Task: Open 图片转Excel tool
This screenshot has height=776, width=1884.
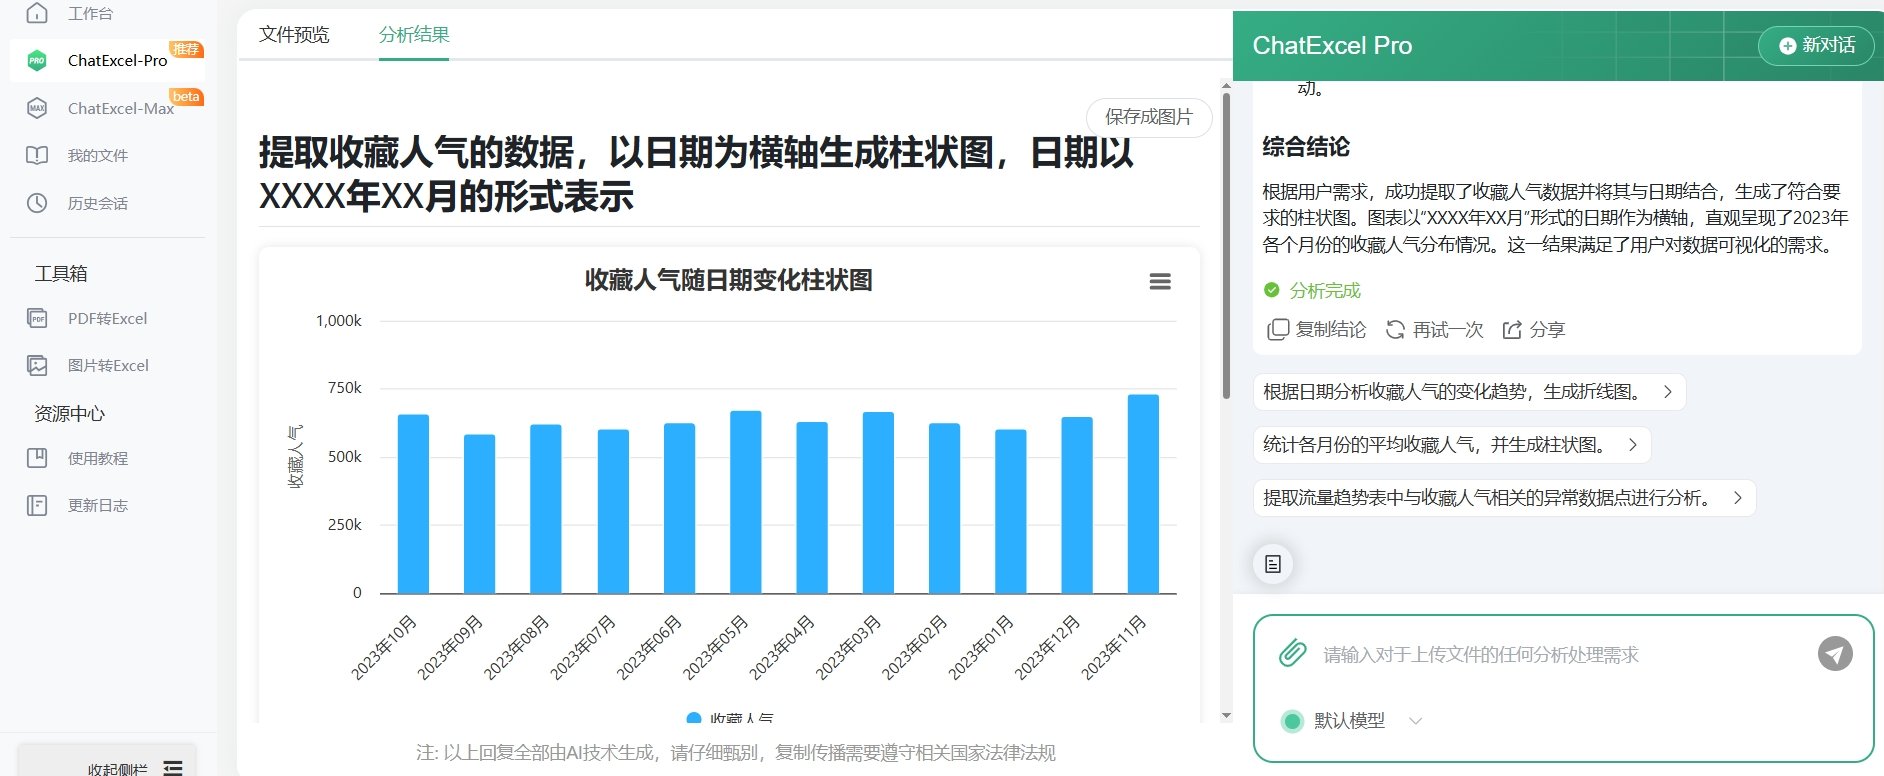Action: (108, 366)
